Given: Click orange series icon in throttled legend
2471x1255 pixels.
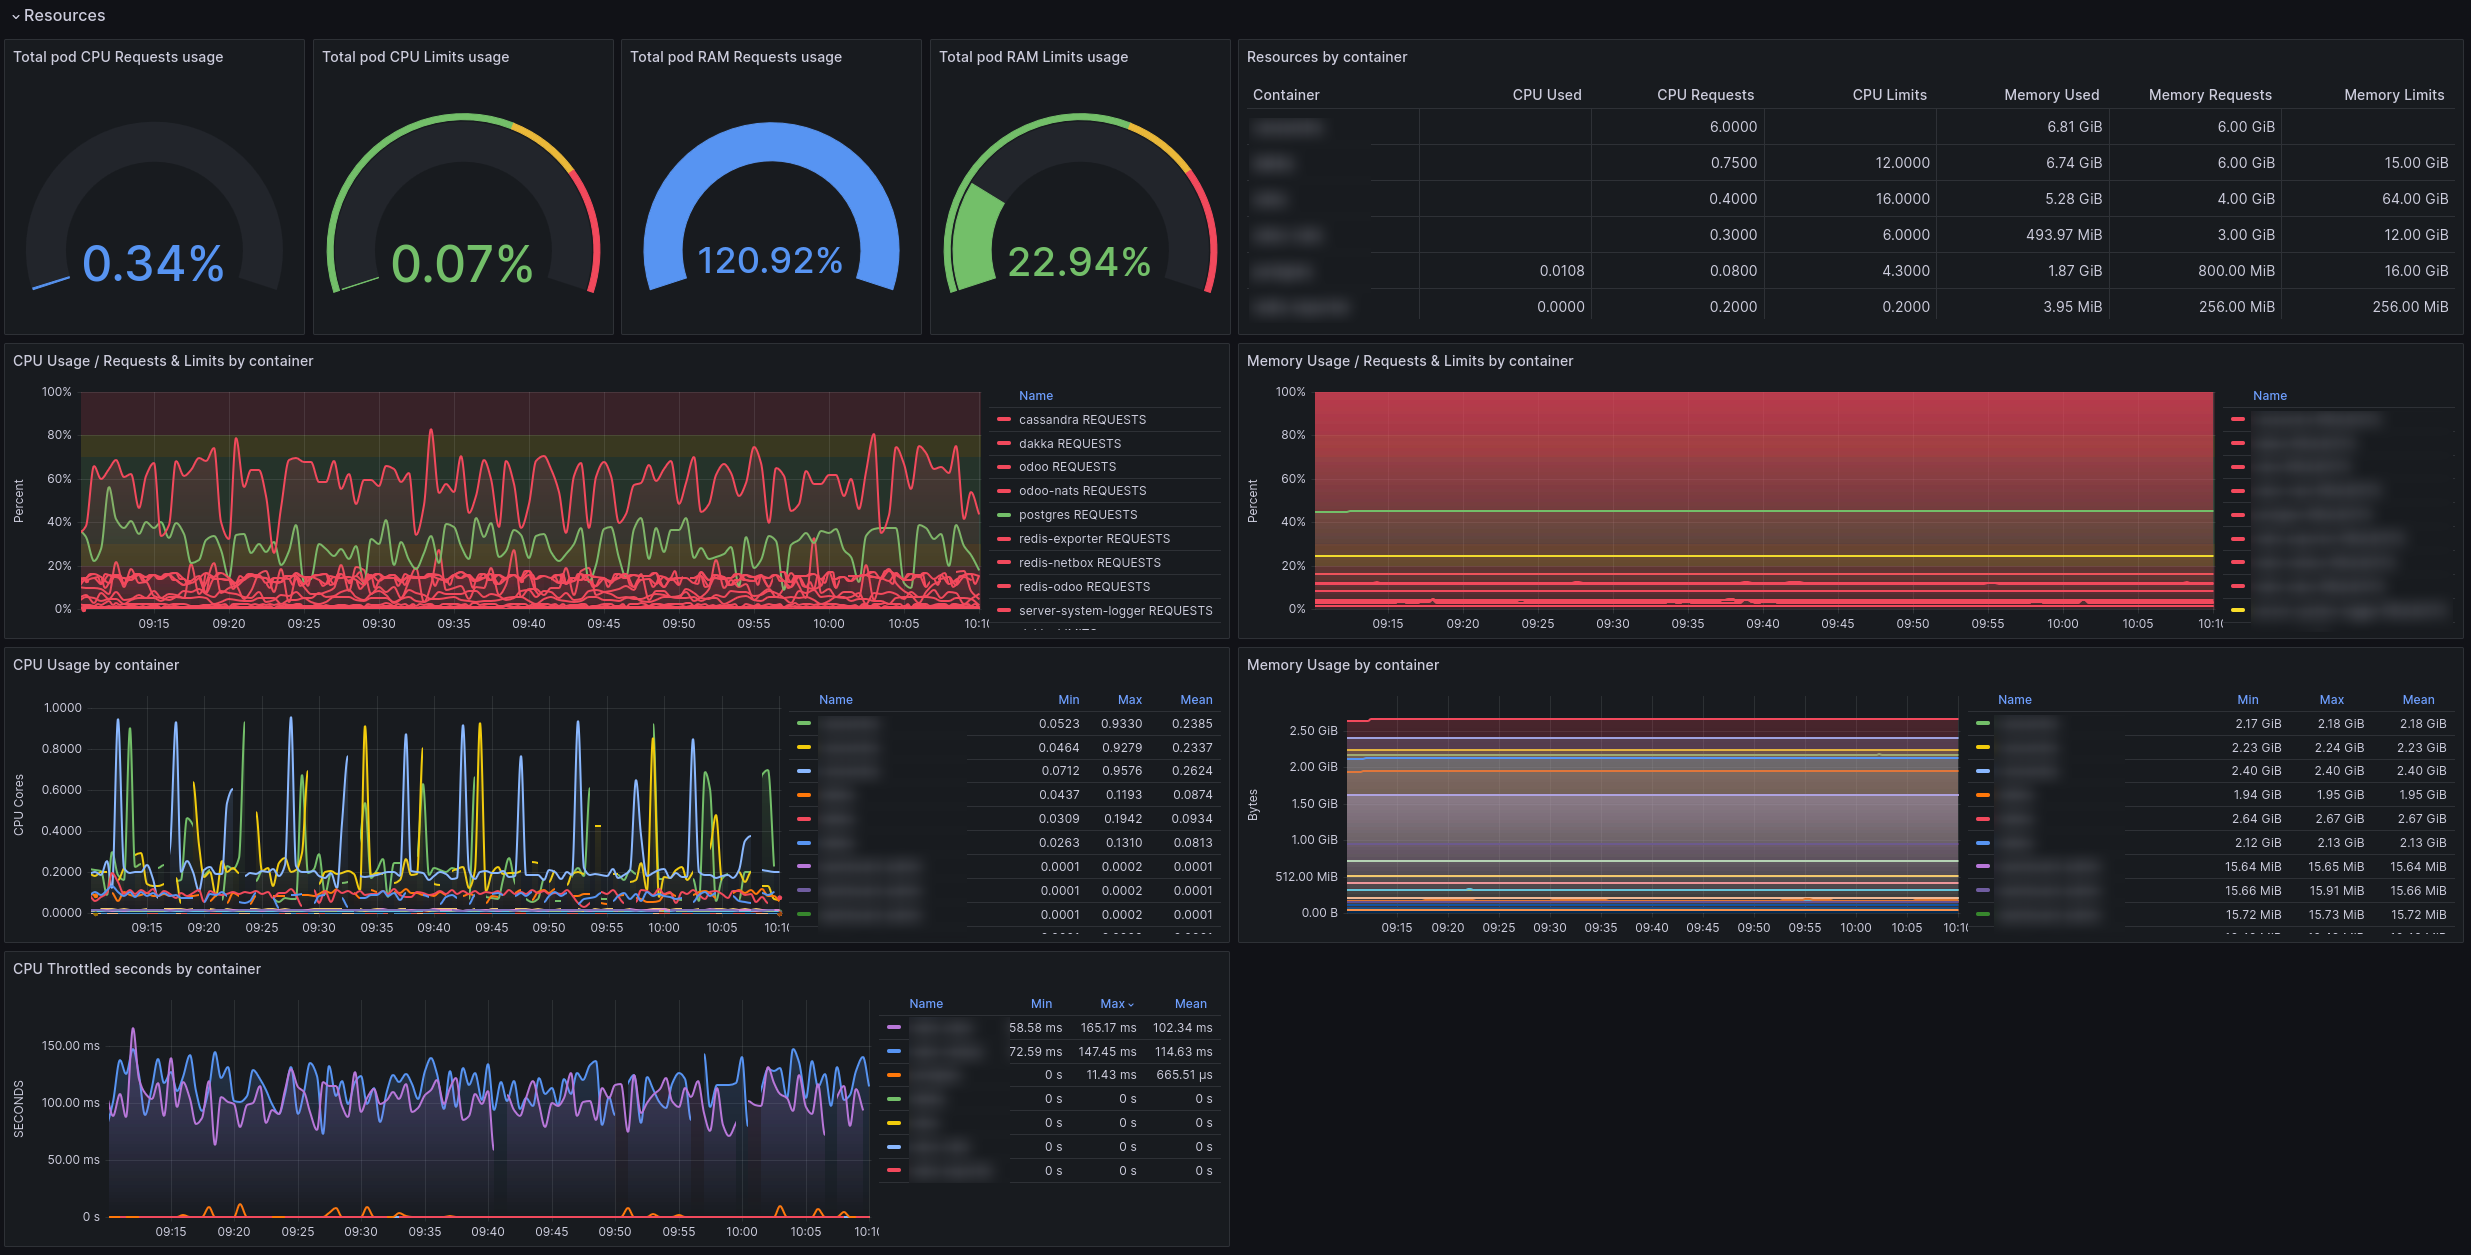Looking at the screenshot, I should coord(893,1075).
